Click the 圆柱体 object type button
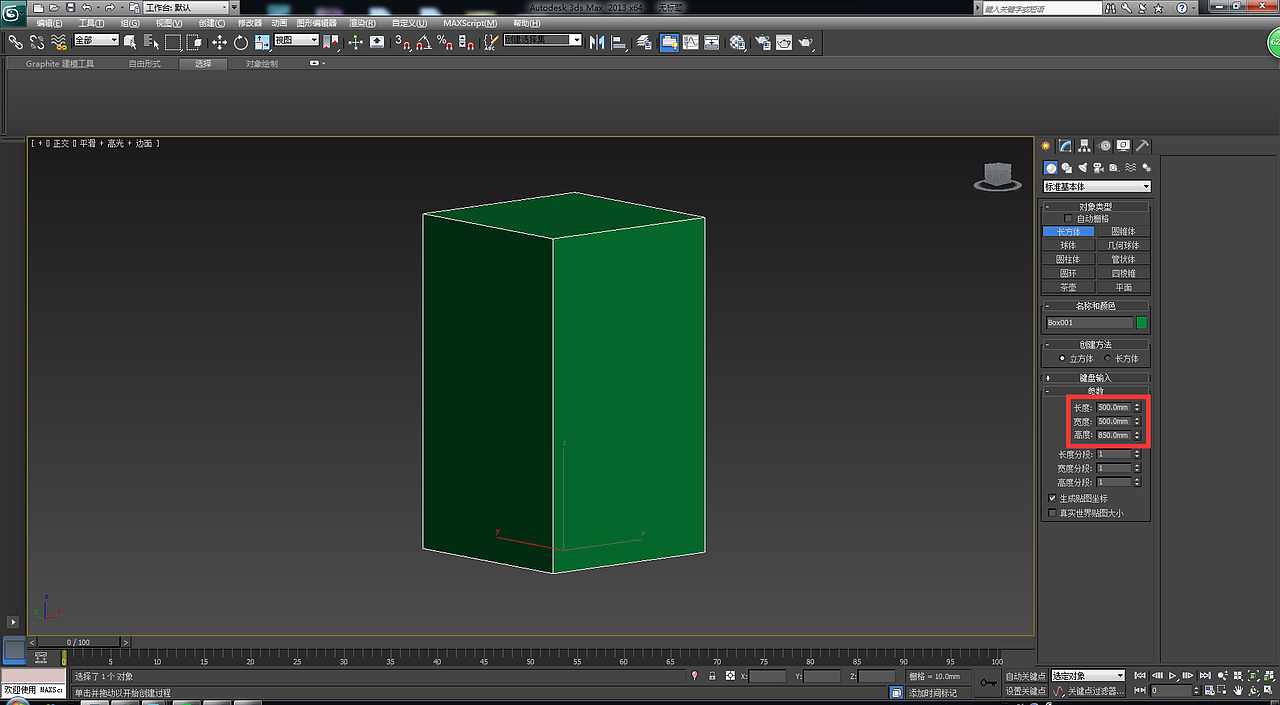 click(1068, 259)
